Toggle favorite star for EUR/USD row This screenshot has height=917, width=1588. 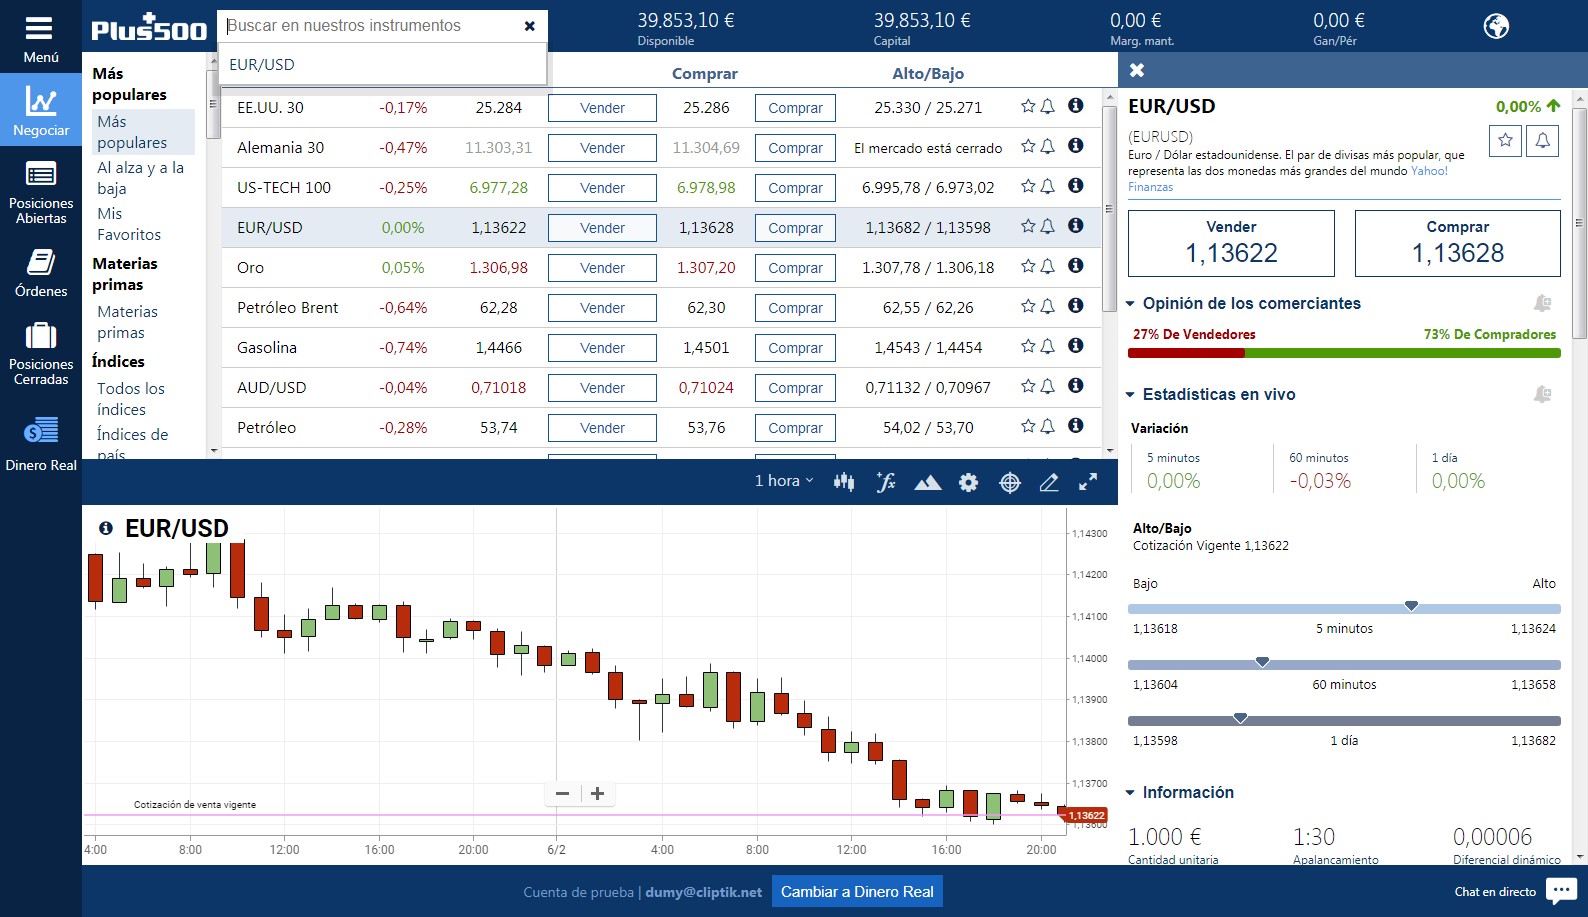click(1028, 226)
